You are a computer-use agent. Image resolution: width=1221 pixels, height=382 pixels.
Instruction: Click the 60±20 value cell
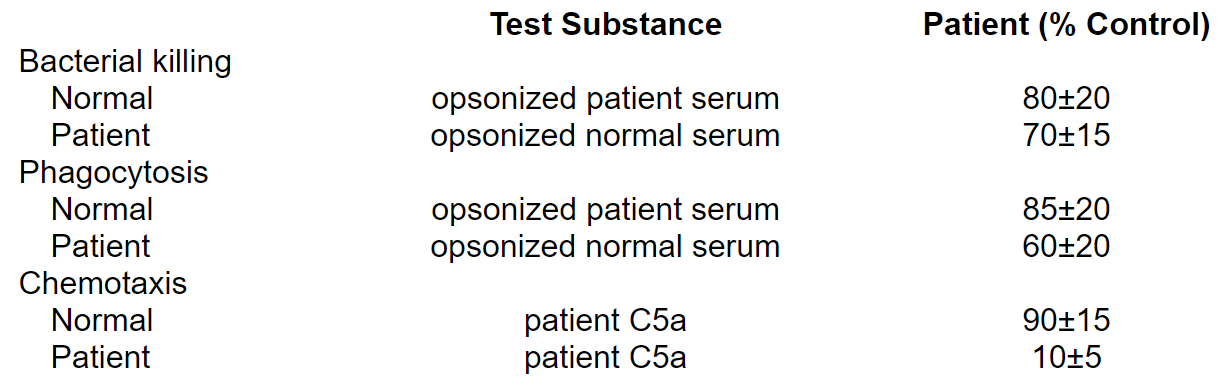(1066, 246)
